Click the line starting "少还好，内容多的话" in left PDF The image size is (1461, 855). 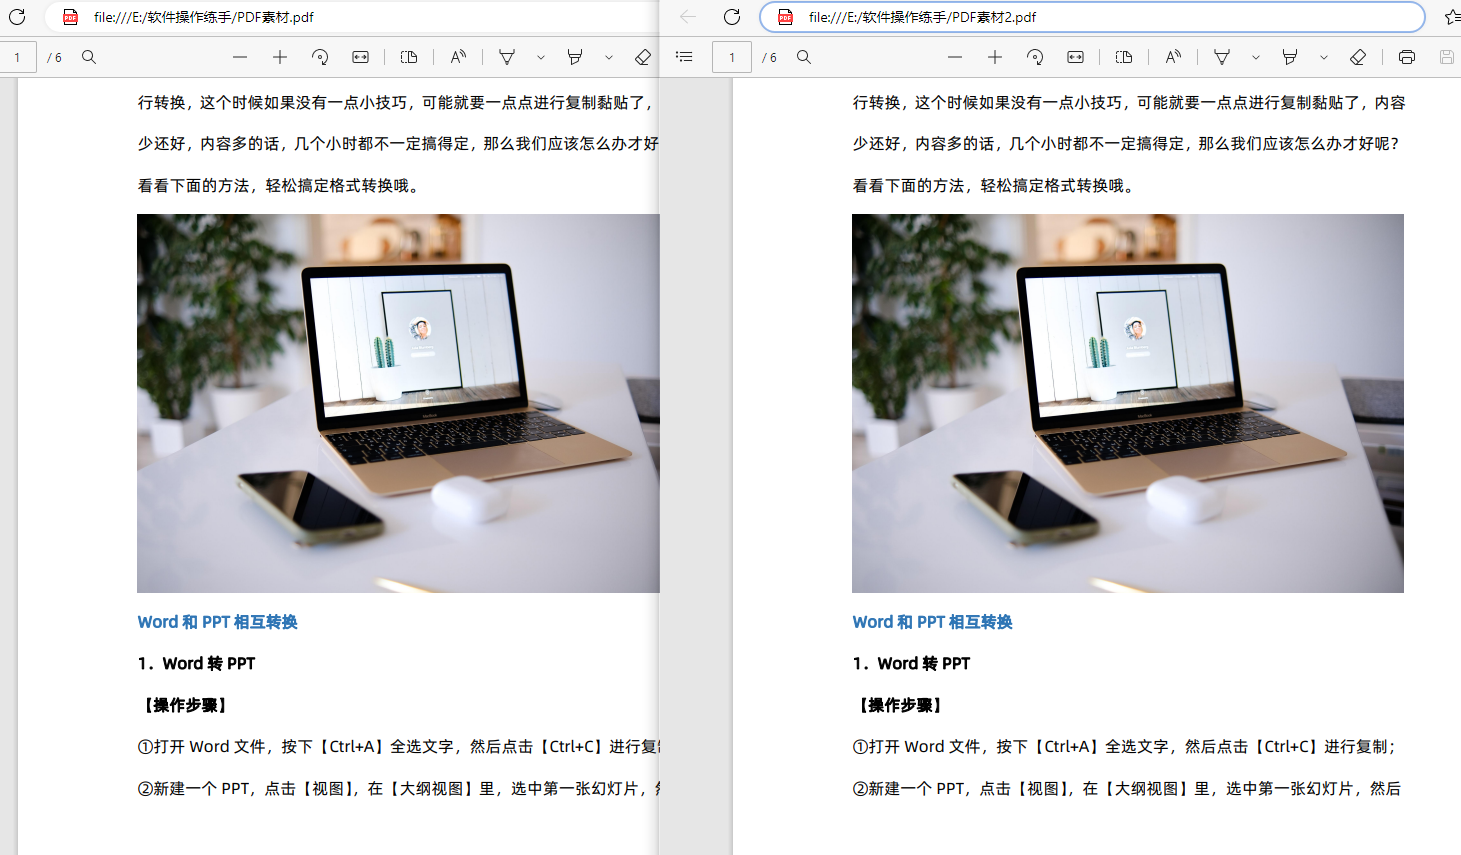tap(399, 144)
